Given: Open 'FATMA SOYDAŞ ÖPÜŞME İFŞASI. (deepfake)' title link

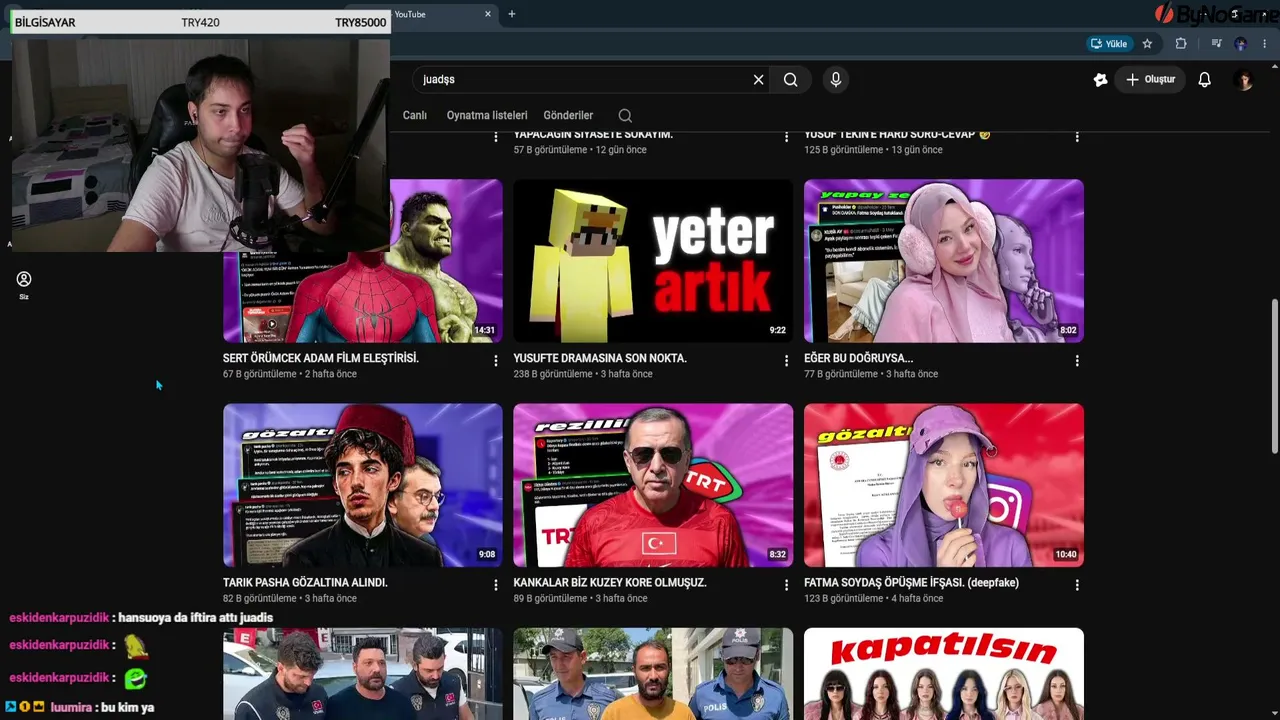Looking at the screenshot, I should pyautogui.click(x=911, y=582).
